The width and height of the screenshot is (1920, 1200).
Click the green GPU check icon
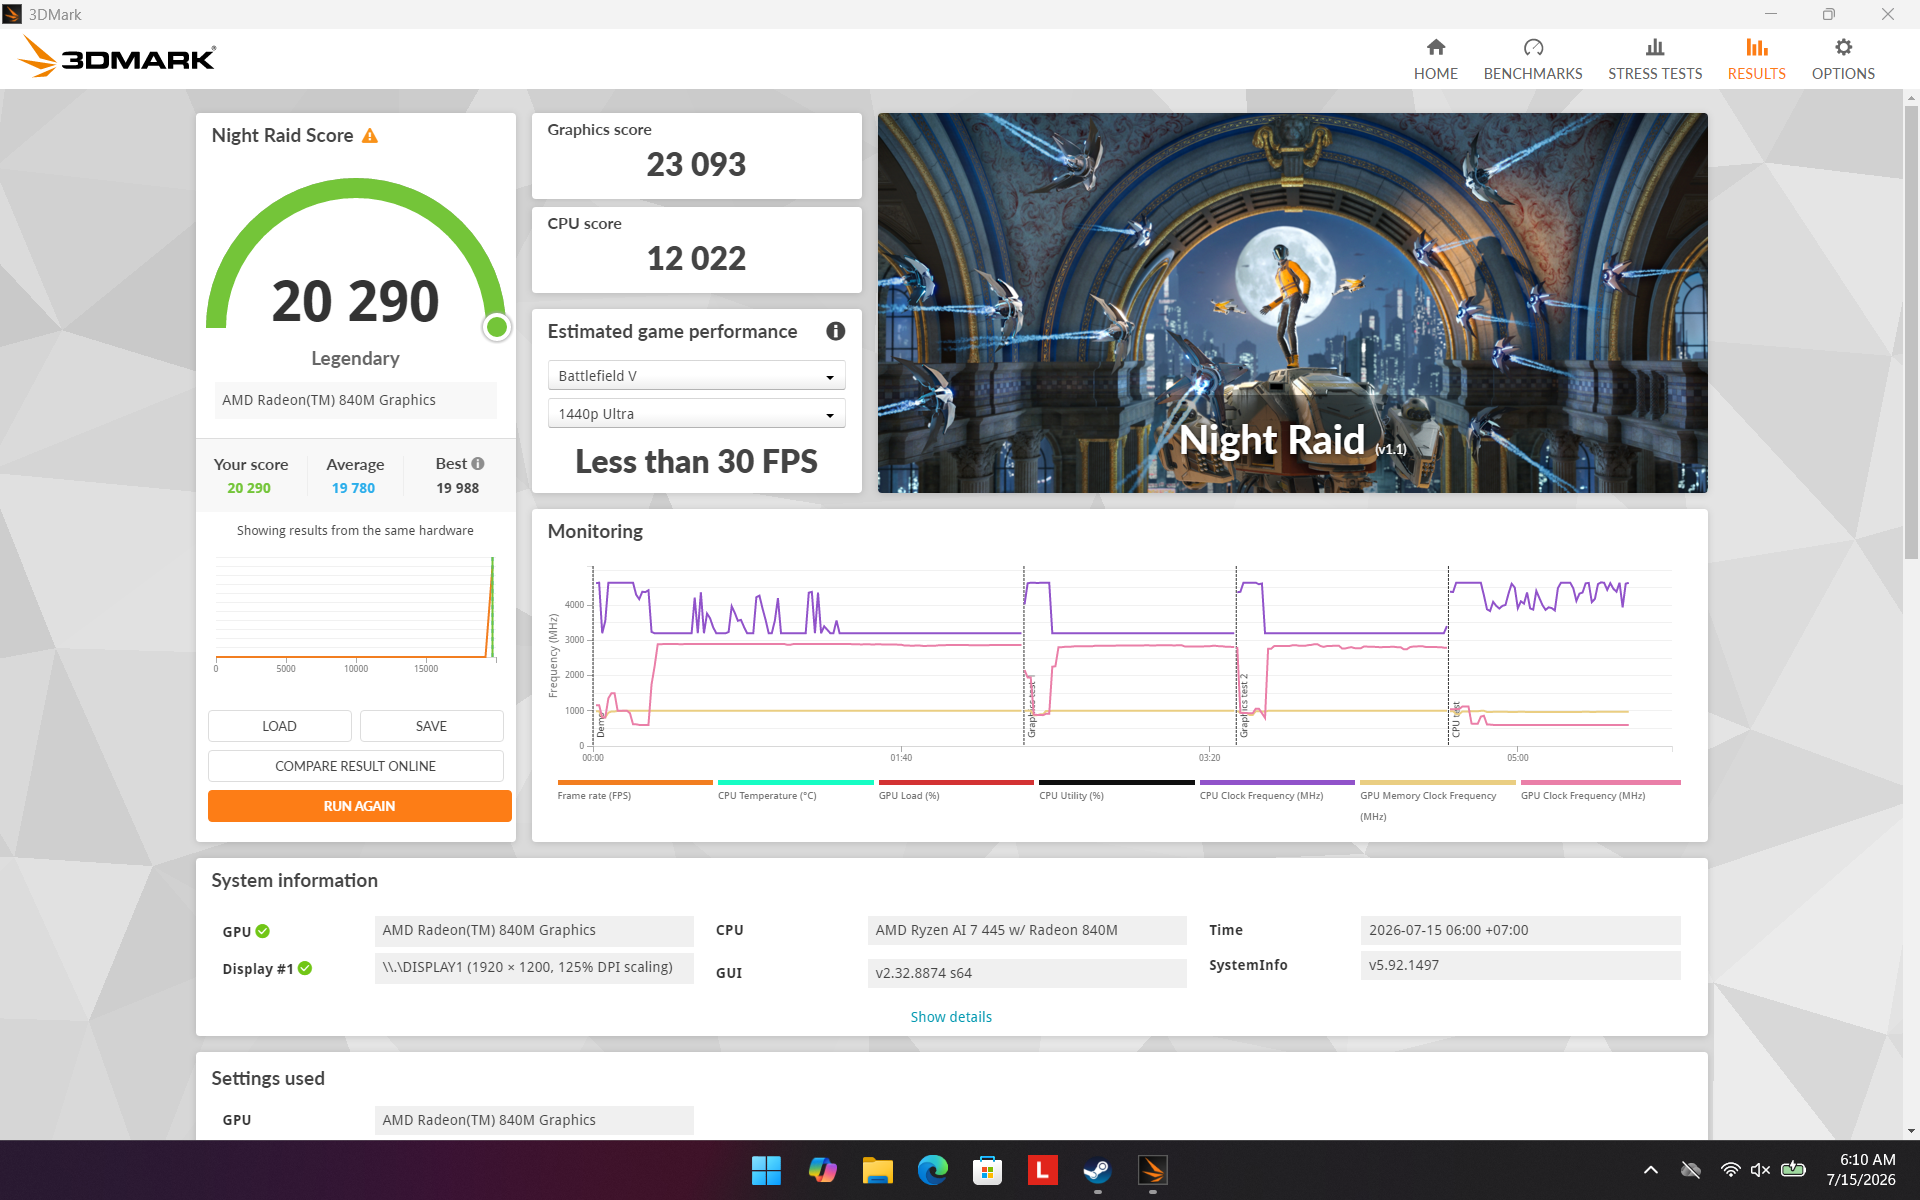(263, 931)
